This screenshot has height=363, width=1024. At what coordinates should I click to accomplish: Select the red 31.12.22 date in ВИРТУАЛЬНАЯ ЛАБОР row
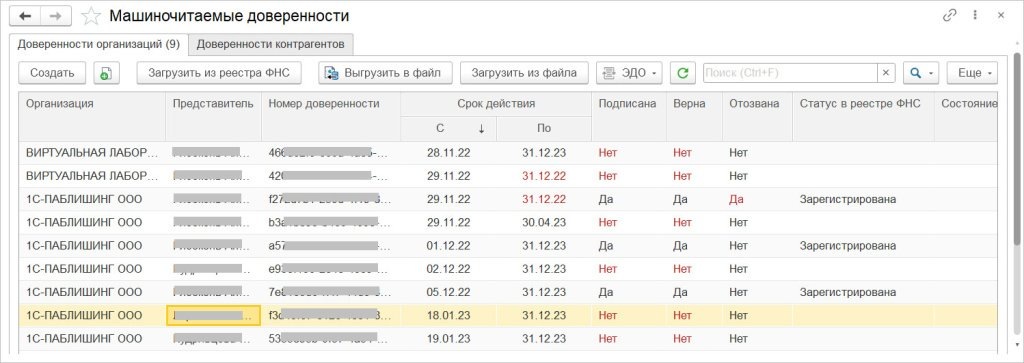click(544, 176)
